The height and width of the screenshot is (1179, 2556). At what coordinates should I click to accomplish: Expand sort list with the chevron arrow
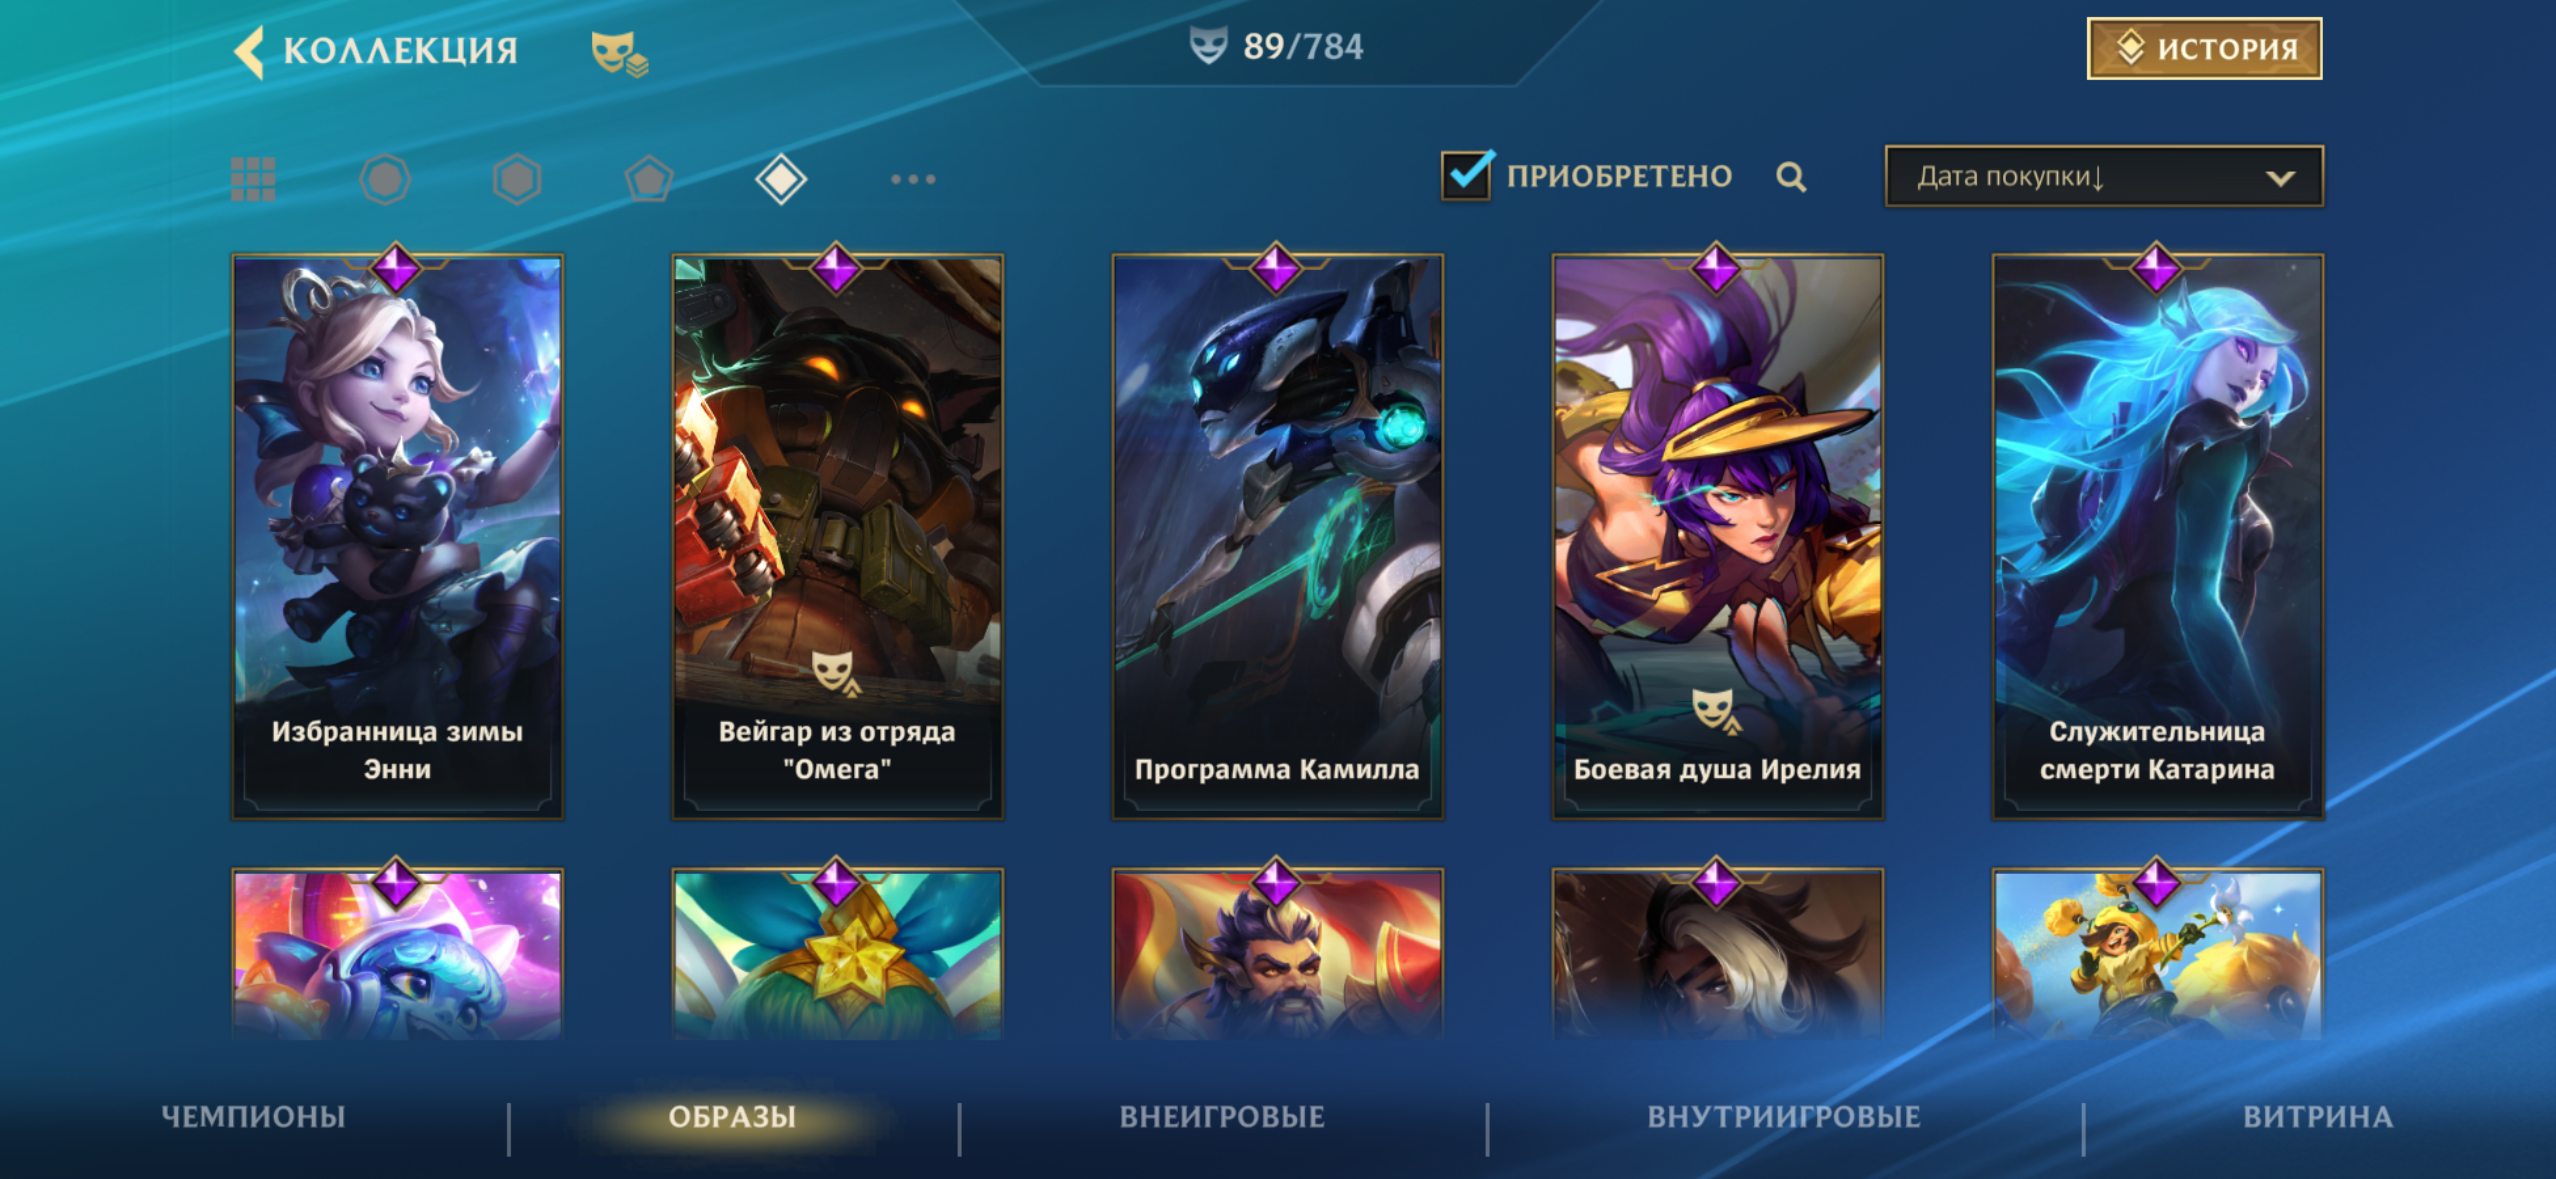(x=2280, y=178)
